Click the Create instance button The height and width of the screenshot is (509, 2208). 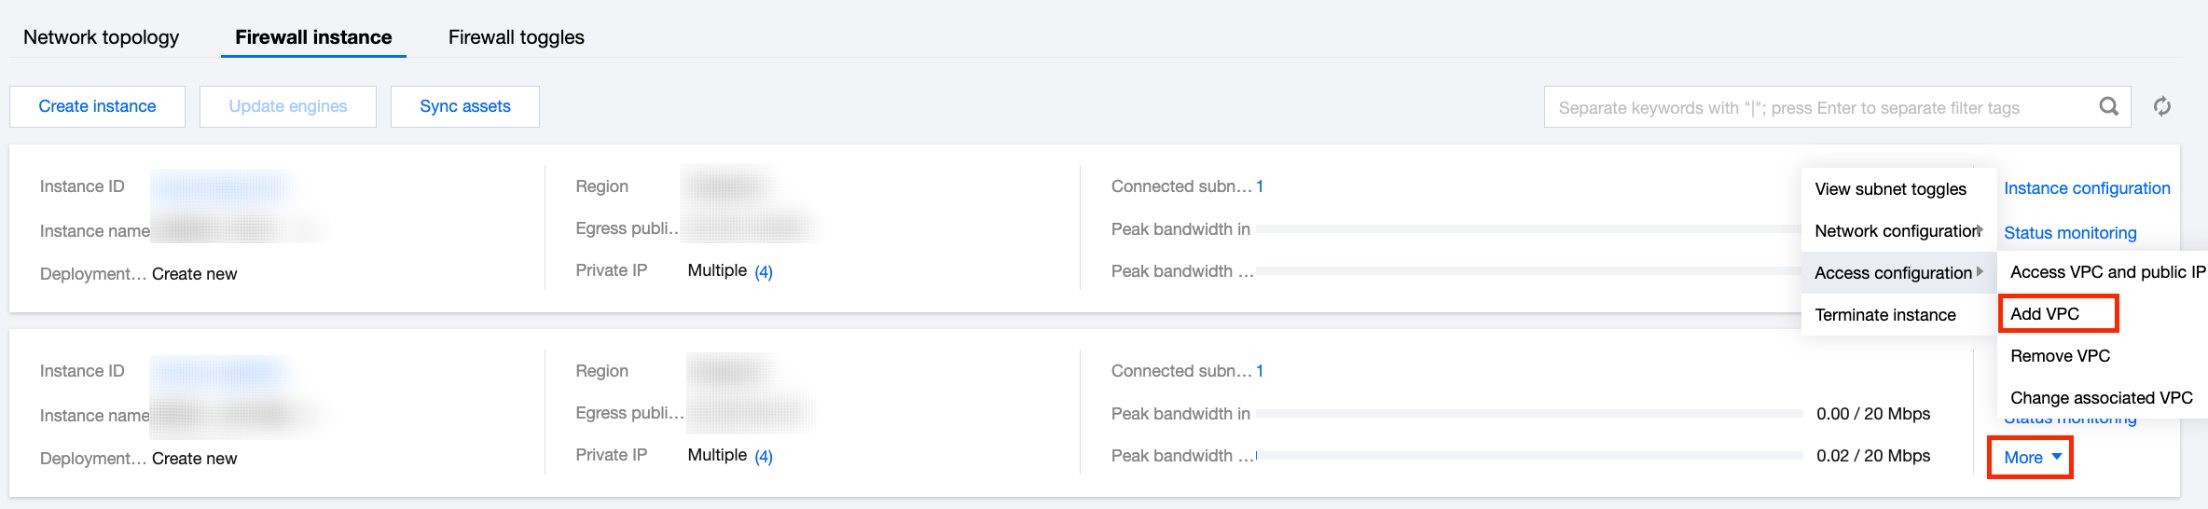pyautogui.click(x=97, y=106)
